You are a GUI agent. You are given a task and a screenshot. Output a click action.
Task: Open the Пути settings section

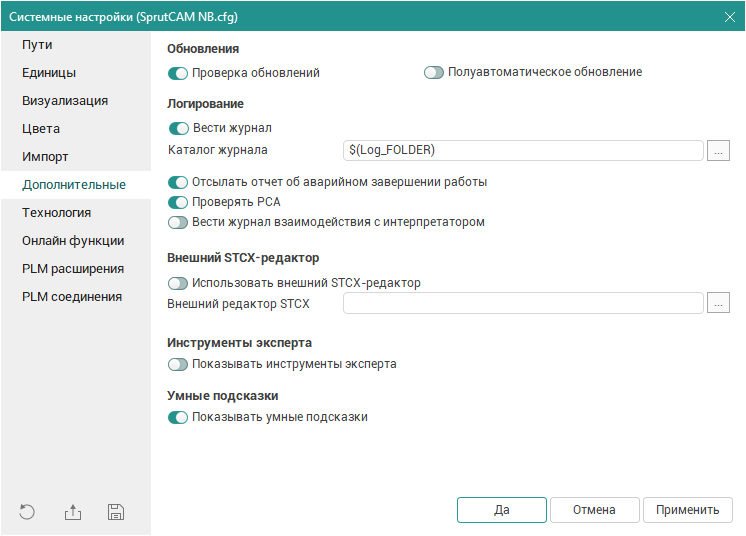pos(76,45)
